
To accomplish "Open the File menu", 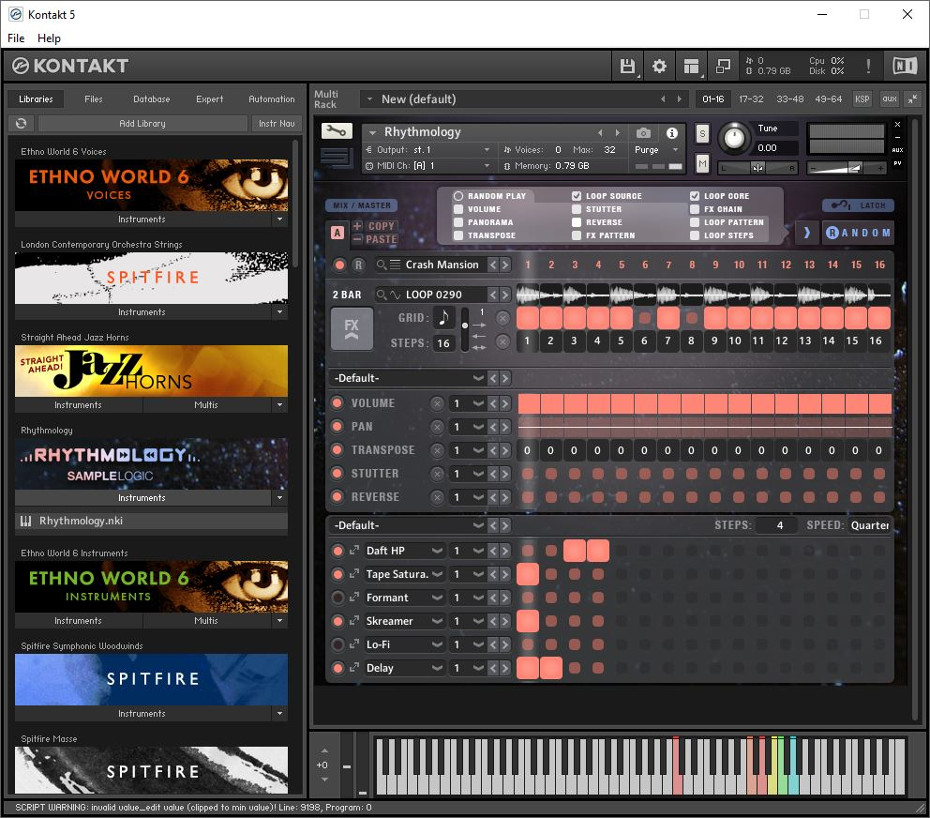I will click(x=16, y=38).
